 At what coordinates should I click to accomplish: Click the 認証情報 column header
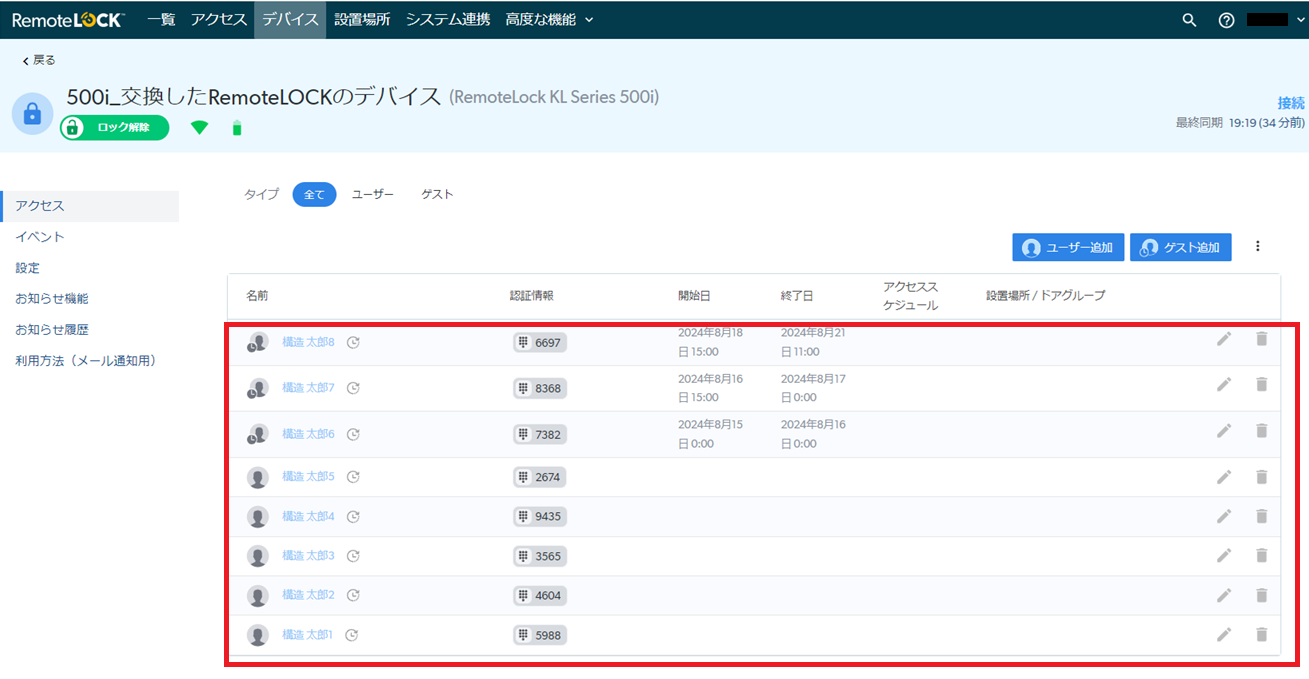click(x=531, y=296)
